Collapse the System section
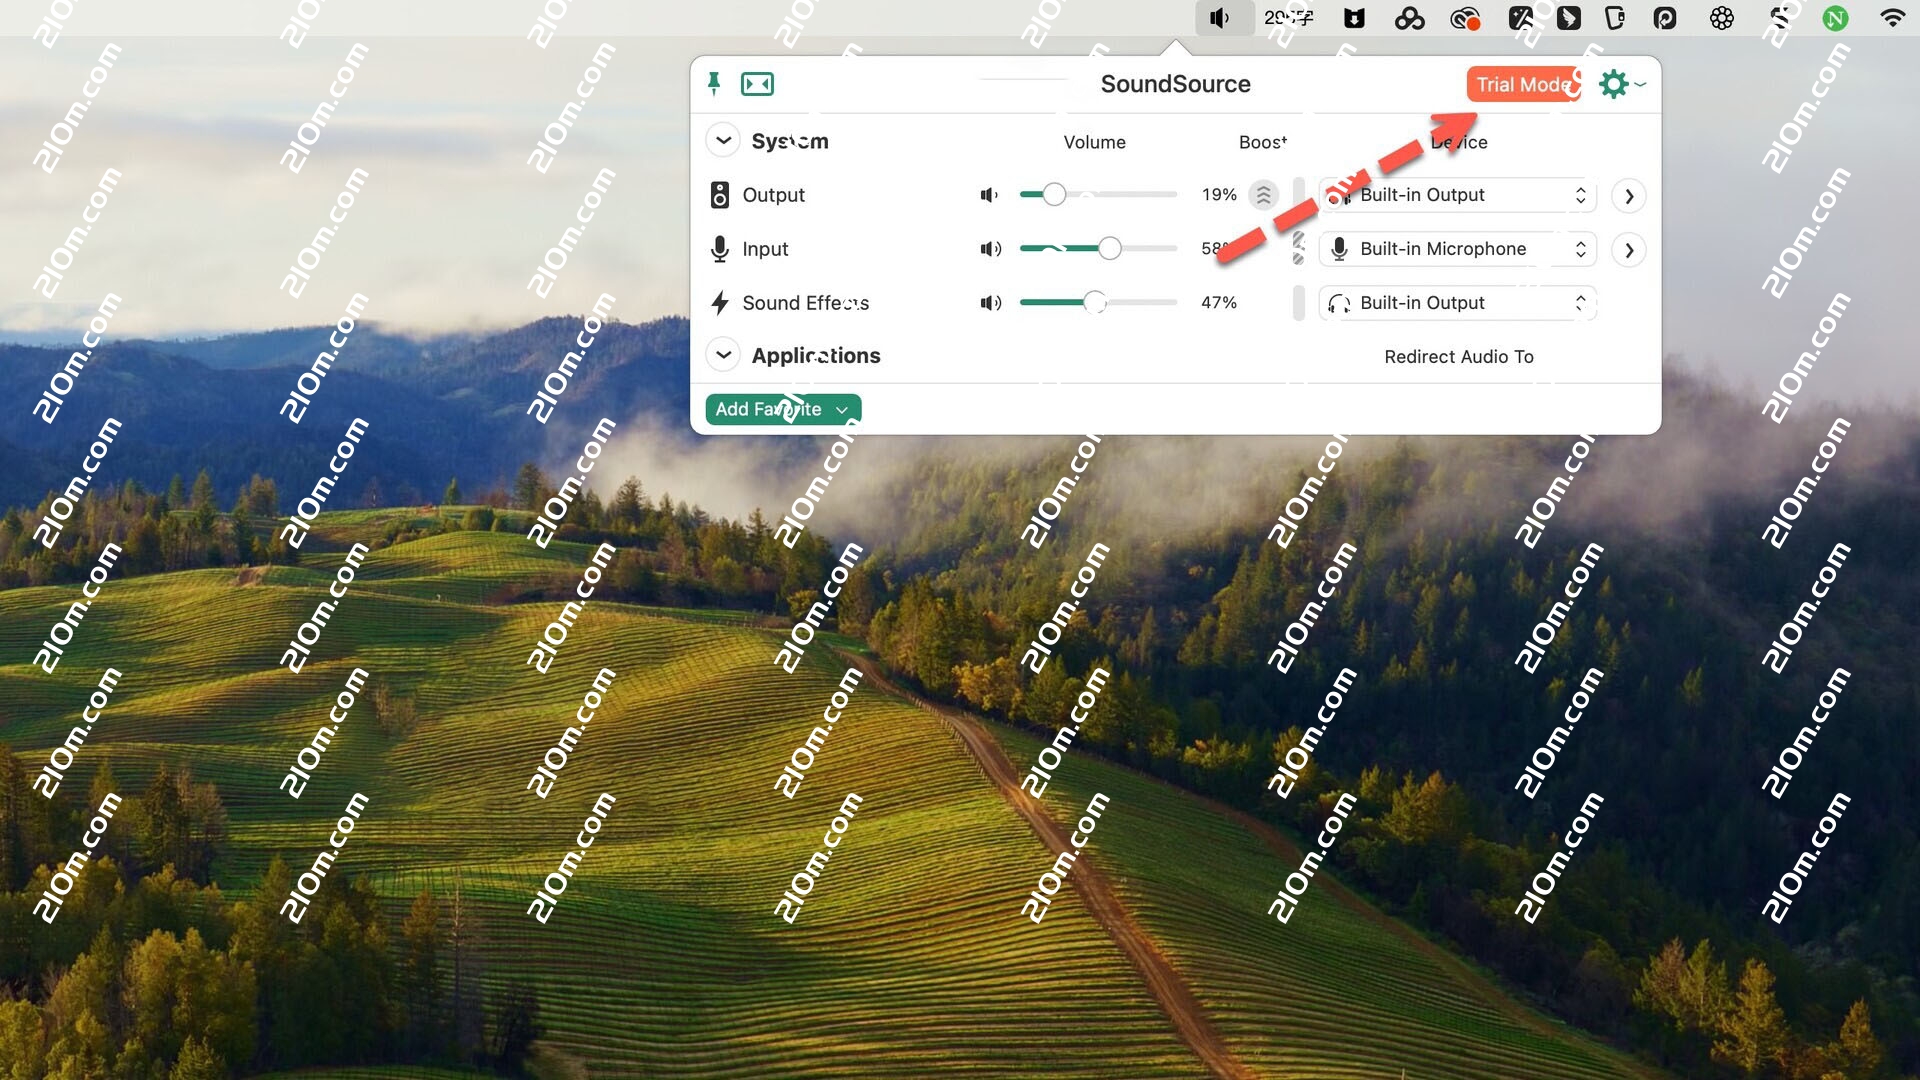 click(x=723, y=141)
